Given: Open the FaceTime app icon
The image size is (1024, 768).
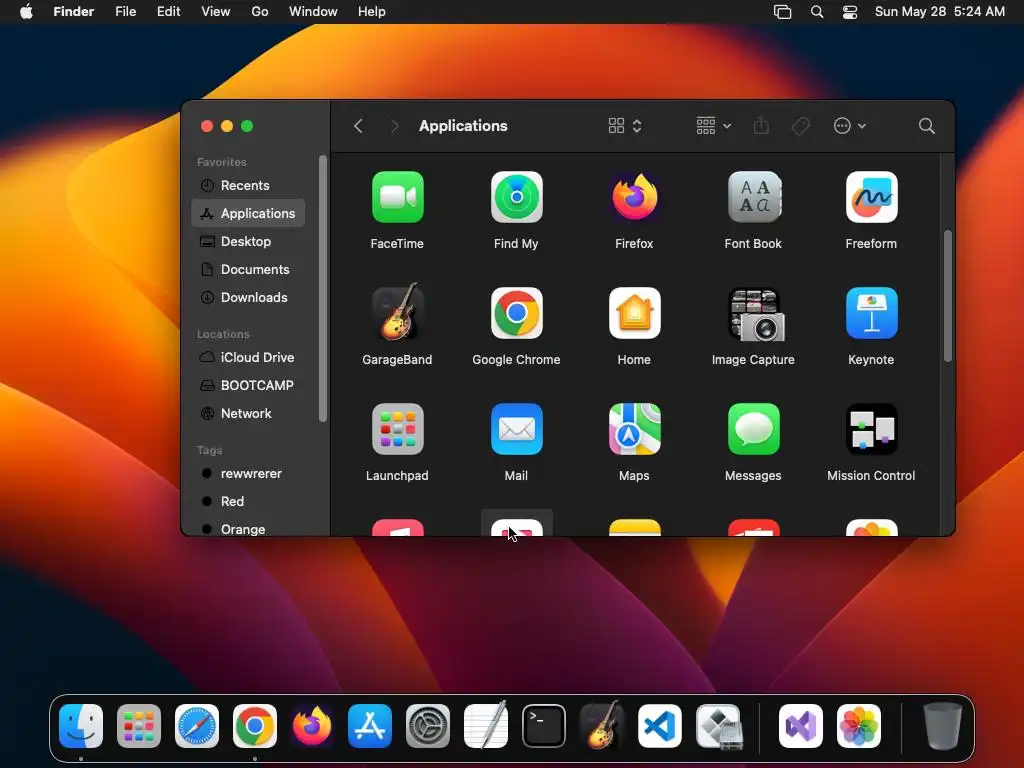Looking at the screenshot, I should [398, 197].
